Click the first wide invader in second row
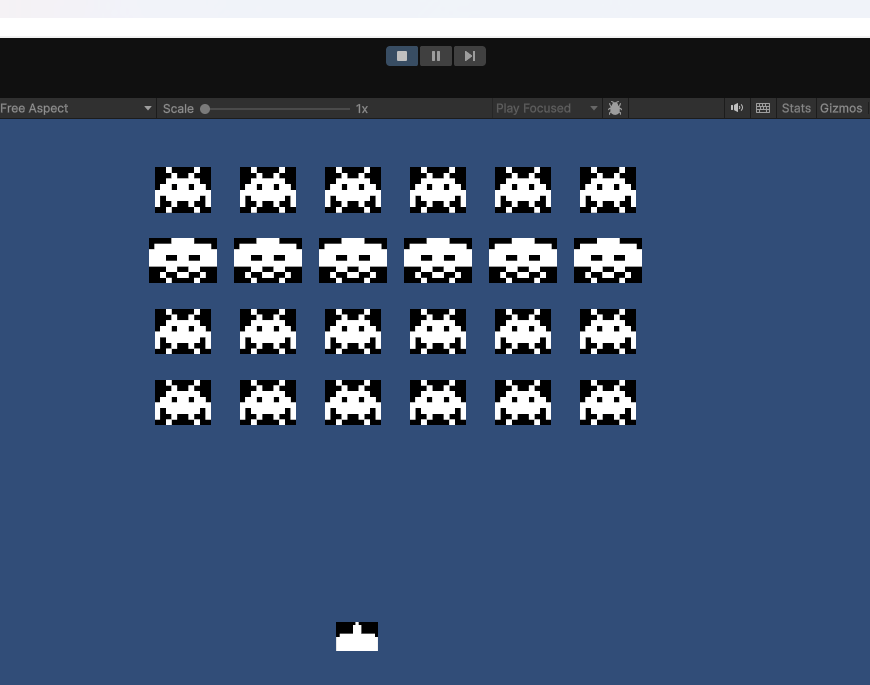Screen dimensions: 870x685 pos(183,261)
